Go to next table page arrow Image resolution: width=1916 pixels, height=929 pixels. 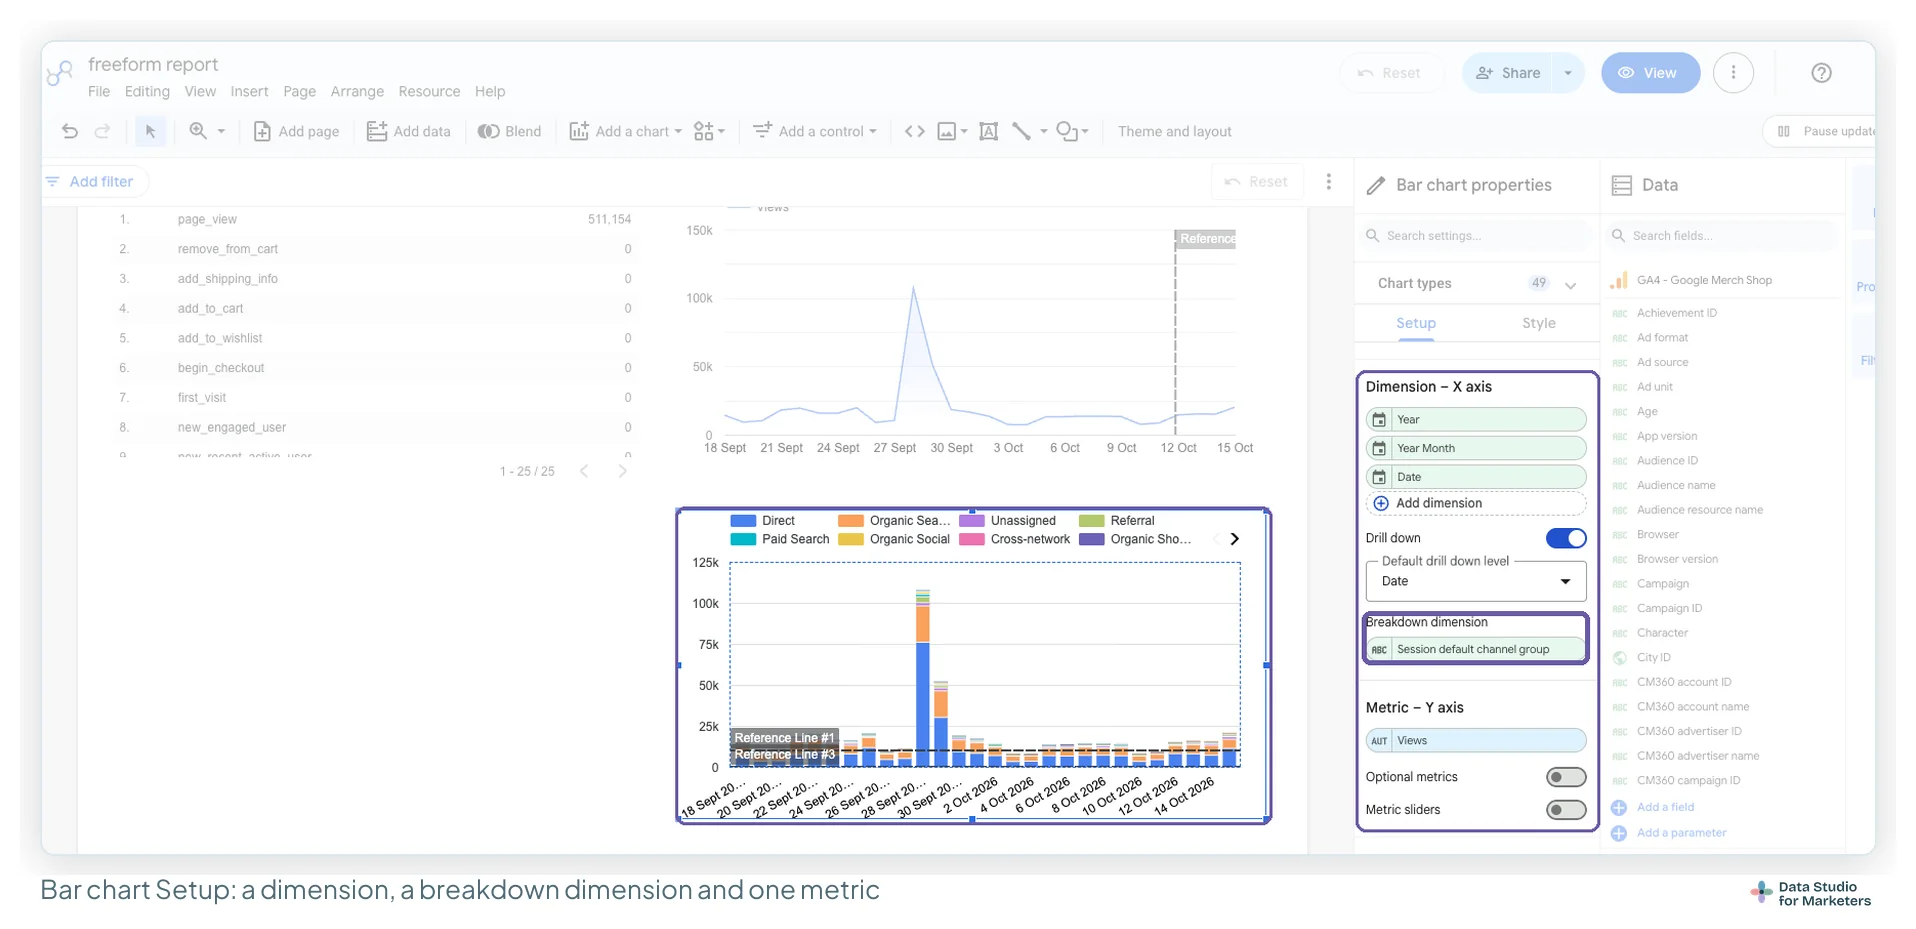tap(622, 471)
